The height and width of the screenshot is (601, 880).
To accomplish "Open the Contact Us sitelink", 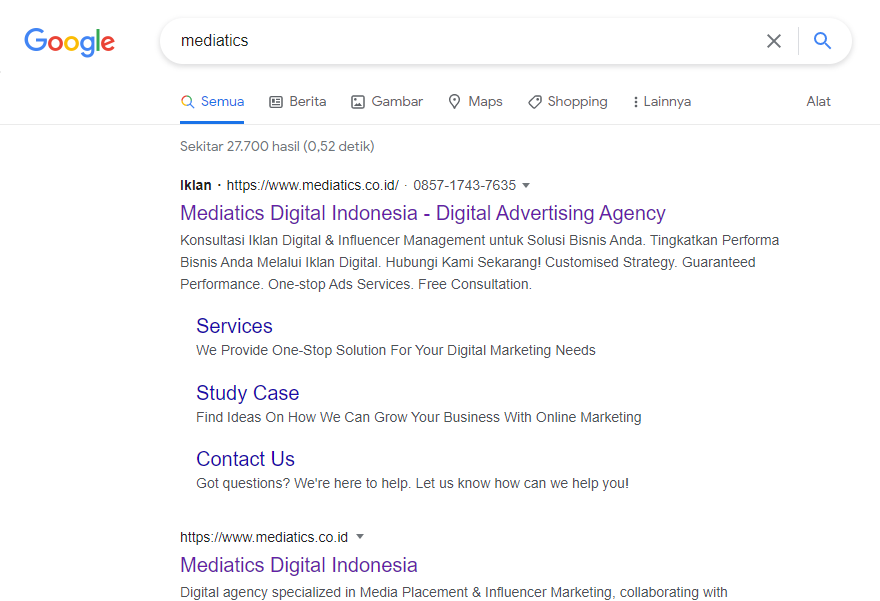I will 245,458.
